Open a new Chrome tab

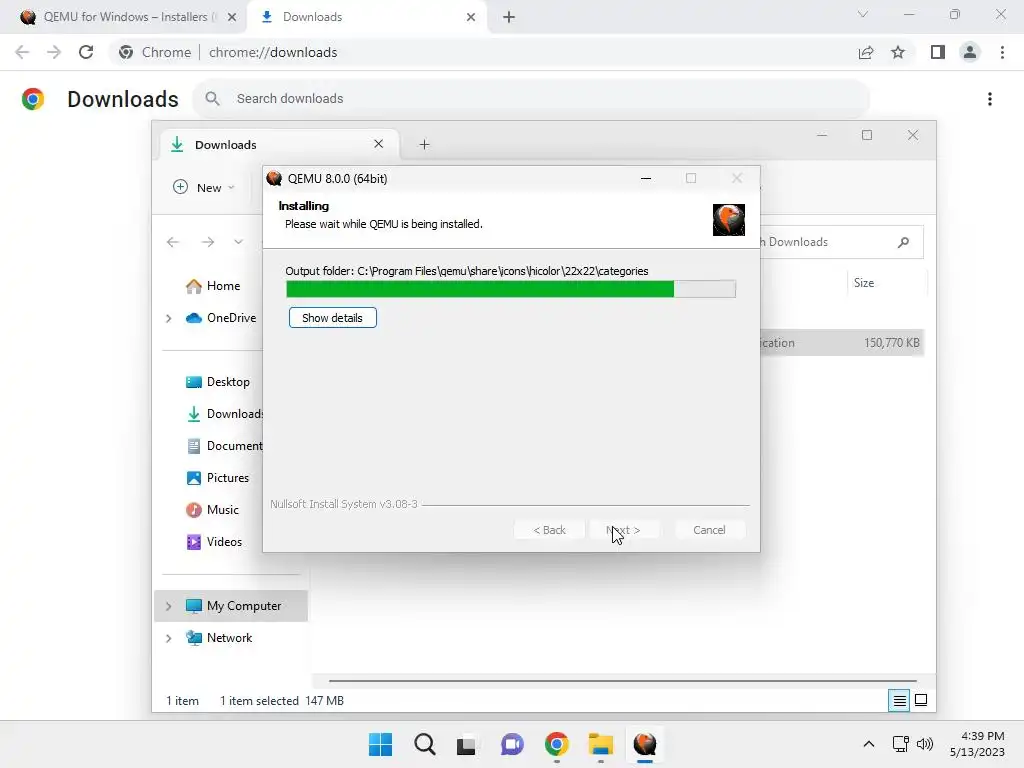click(509, 17)
